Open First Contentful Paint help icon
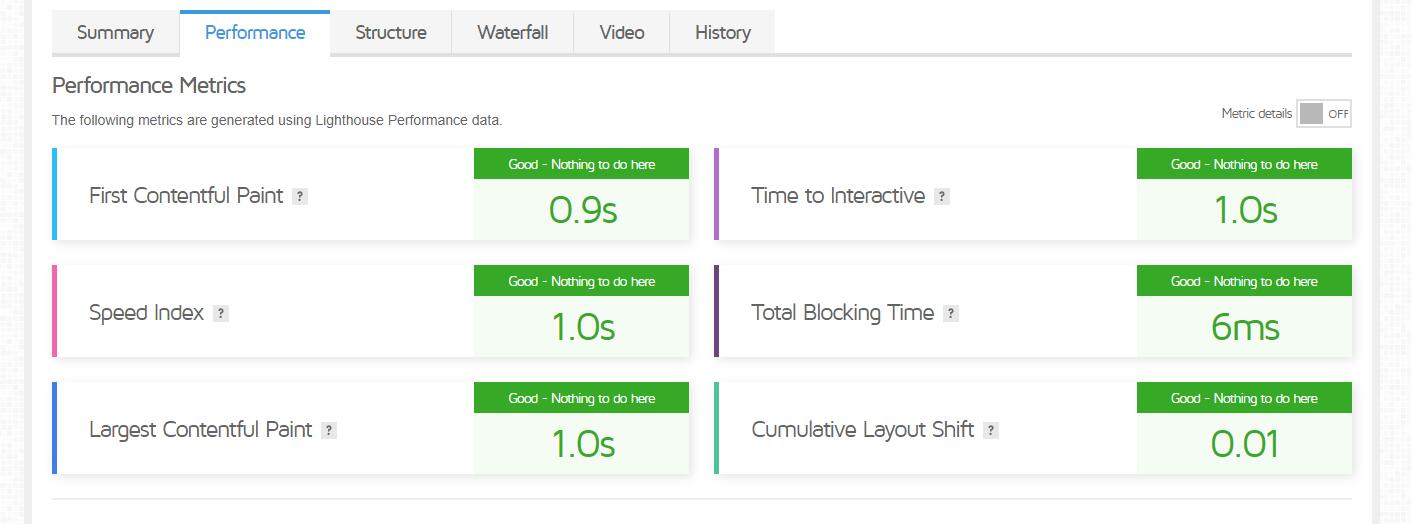1412x524 pixels. (x=300, y=197)
